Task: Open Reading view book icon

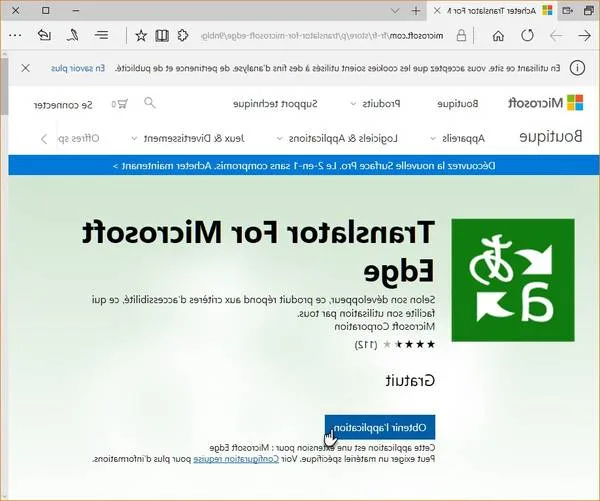Action: point(162,36)
